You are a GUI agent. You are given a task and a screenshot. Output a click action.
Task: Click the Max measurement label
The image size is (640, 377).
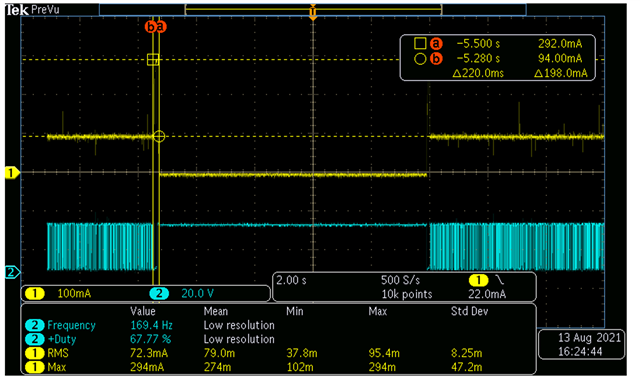point(57,367)
